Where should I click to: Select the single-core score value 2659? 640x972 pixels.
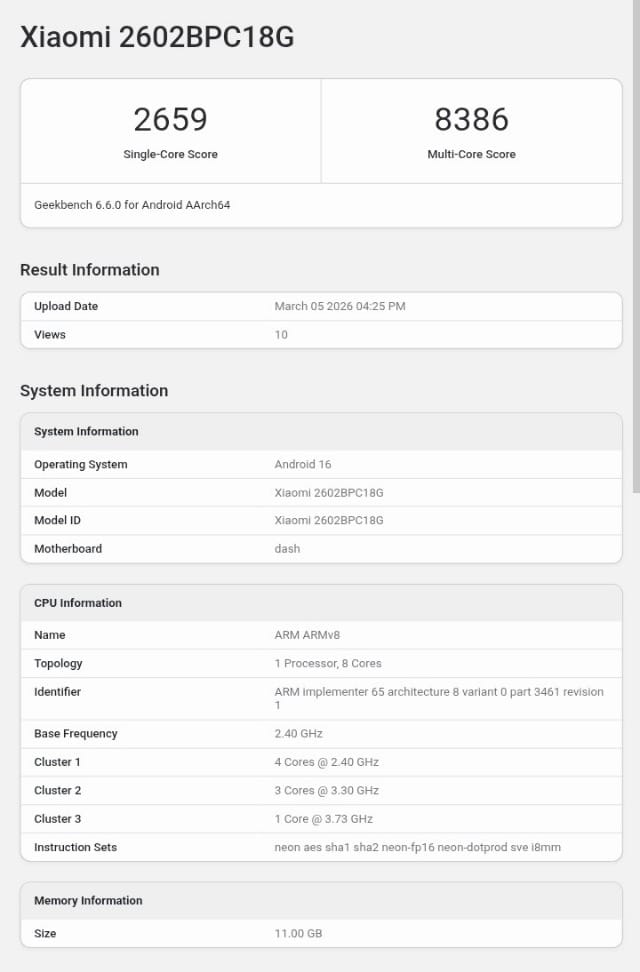[170, 119]
